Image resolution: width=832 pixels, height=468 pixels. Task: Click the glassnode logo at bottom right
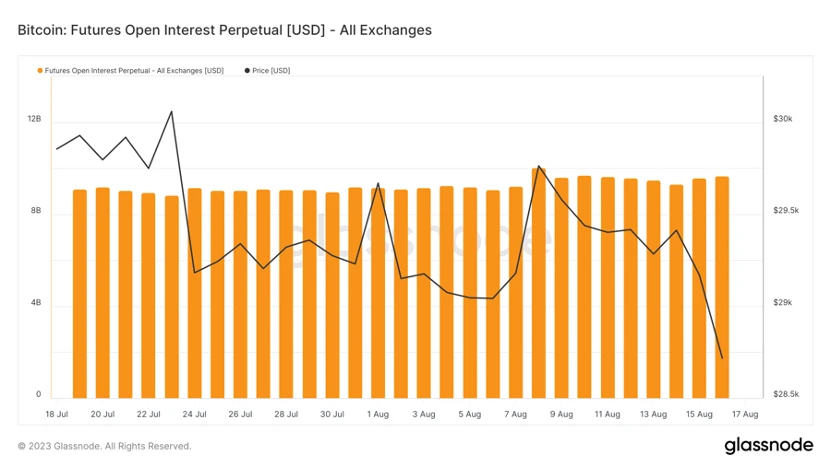[x=766, y=445]
